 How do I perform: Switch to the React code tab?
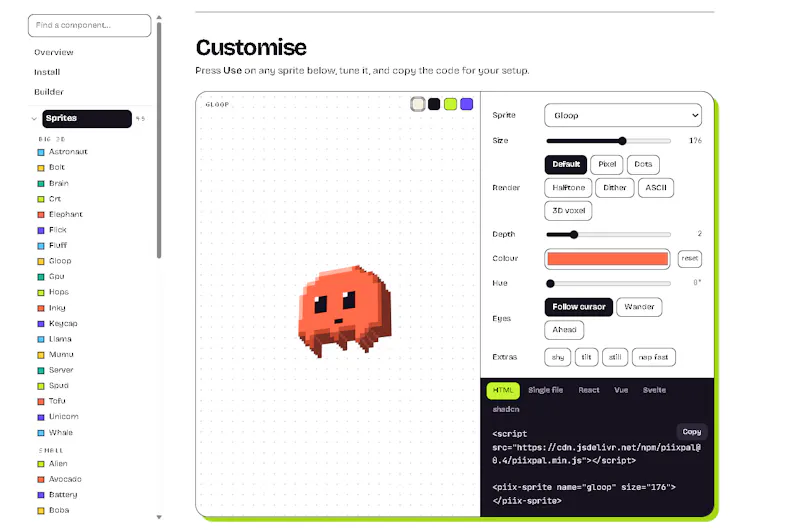pos(589,390)
